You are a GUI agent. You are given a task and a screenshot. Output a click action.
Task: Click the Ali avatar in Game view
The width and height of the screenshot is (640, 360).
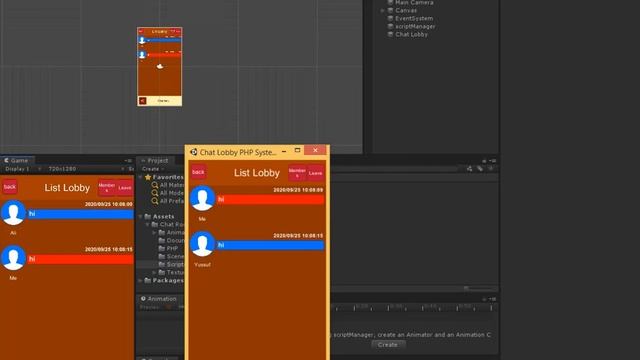tap(13, 213)
